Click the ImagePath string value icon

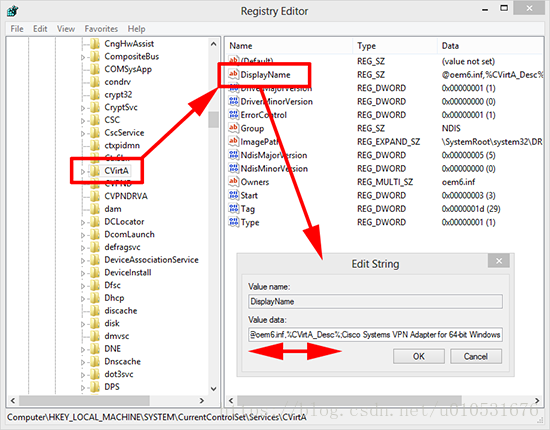(233, 141)
